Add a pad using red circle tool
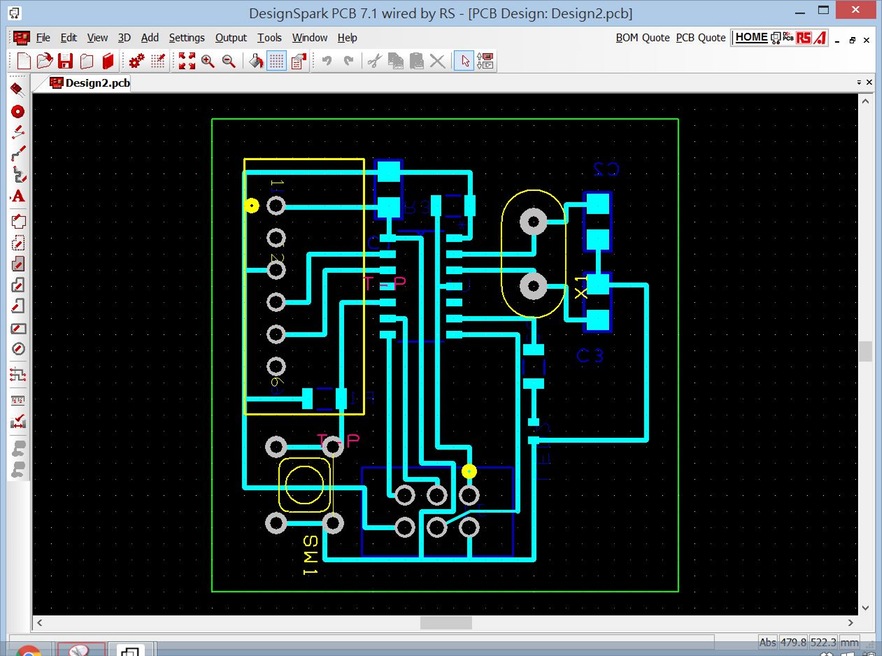This screenshot has width=882, height=656. coord(17,111)
